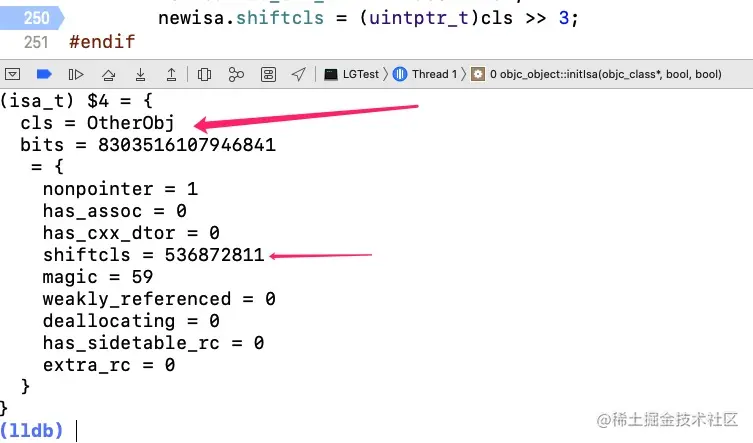Screen dimensions: 753x443
Task: Continue program execution
Action: [x=76, y=74]
